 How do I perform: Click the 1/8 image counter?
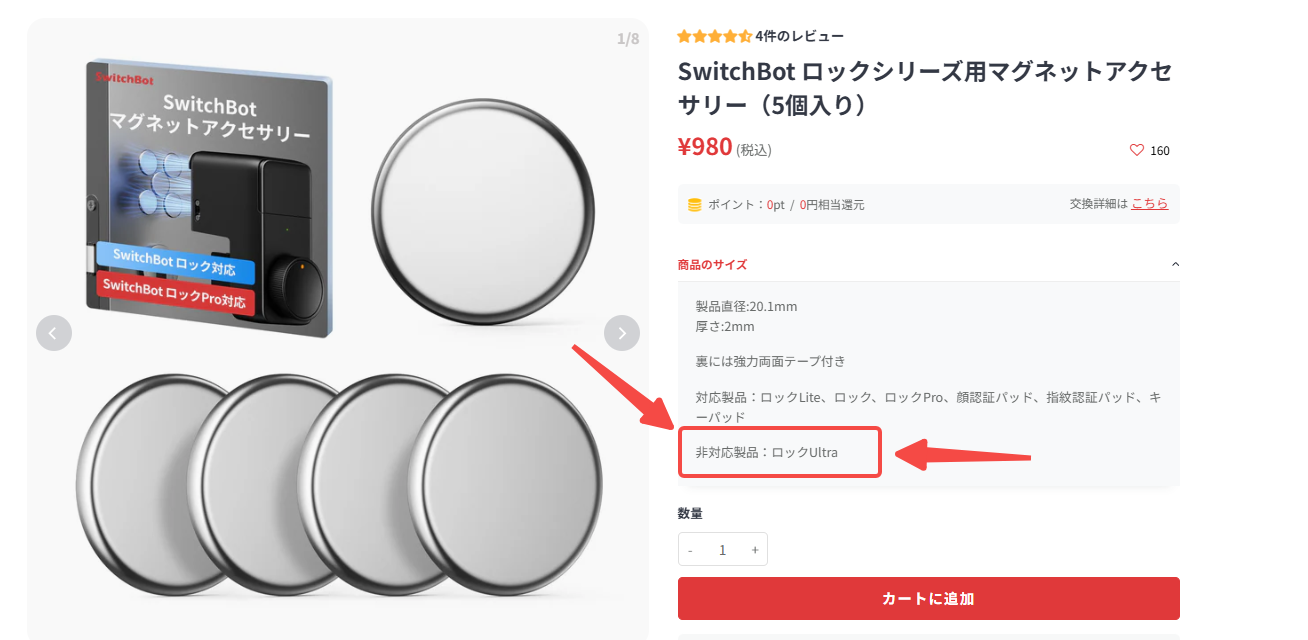[627, 39]
